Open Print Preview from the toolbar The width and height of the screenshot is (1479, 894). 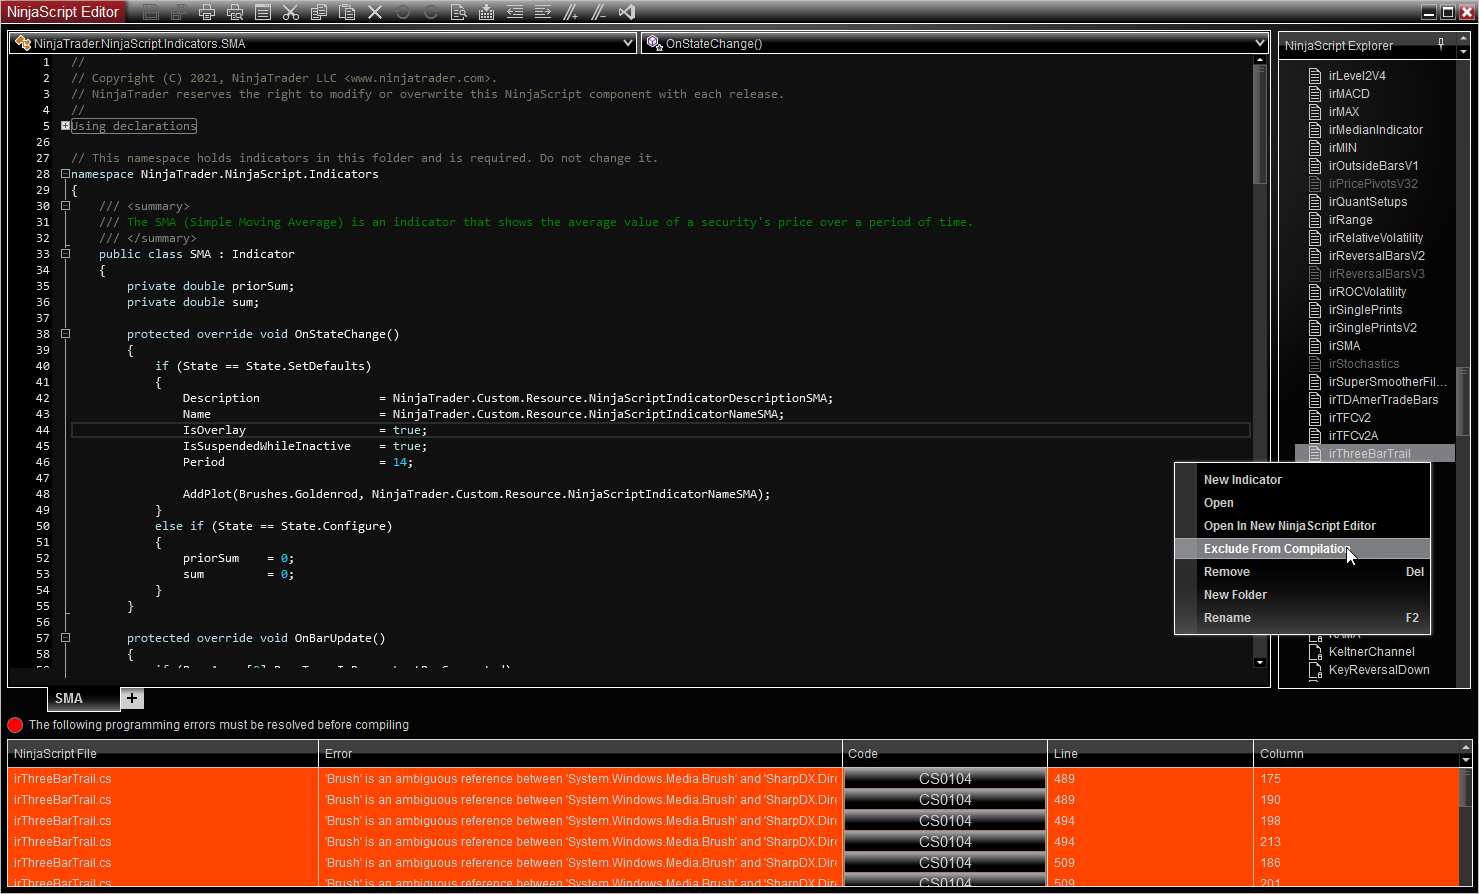[235, 12]
